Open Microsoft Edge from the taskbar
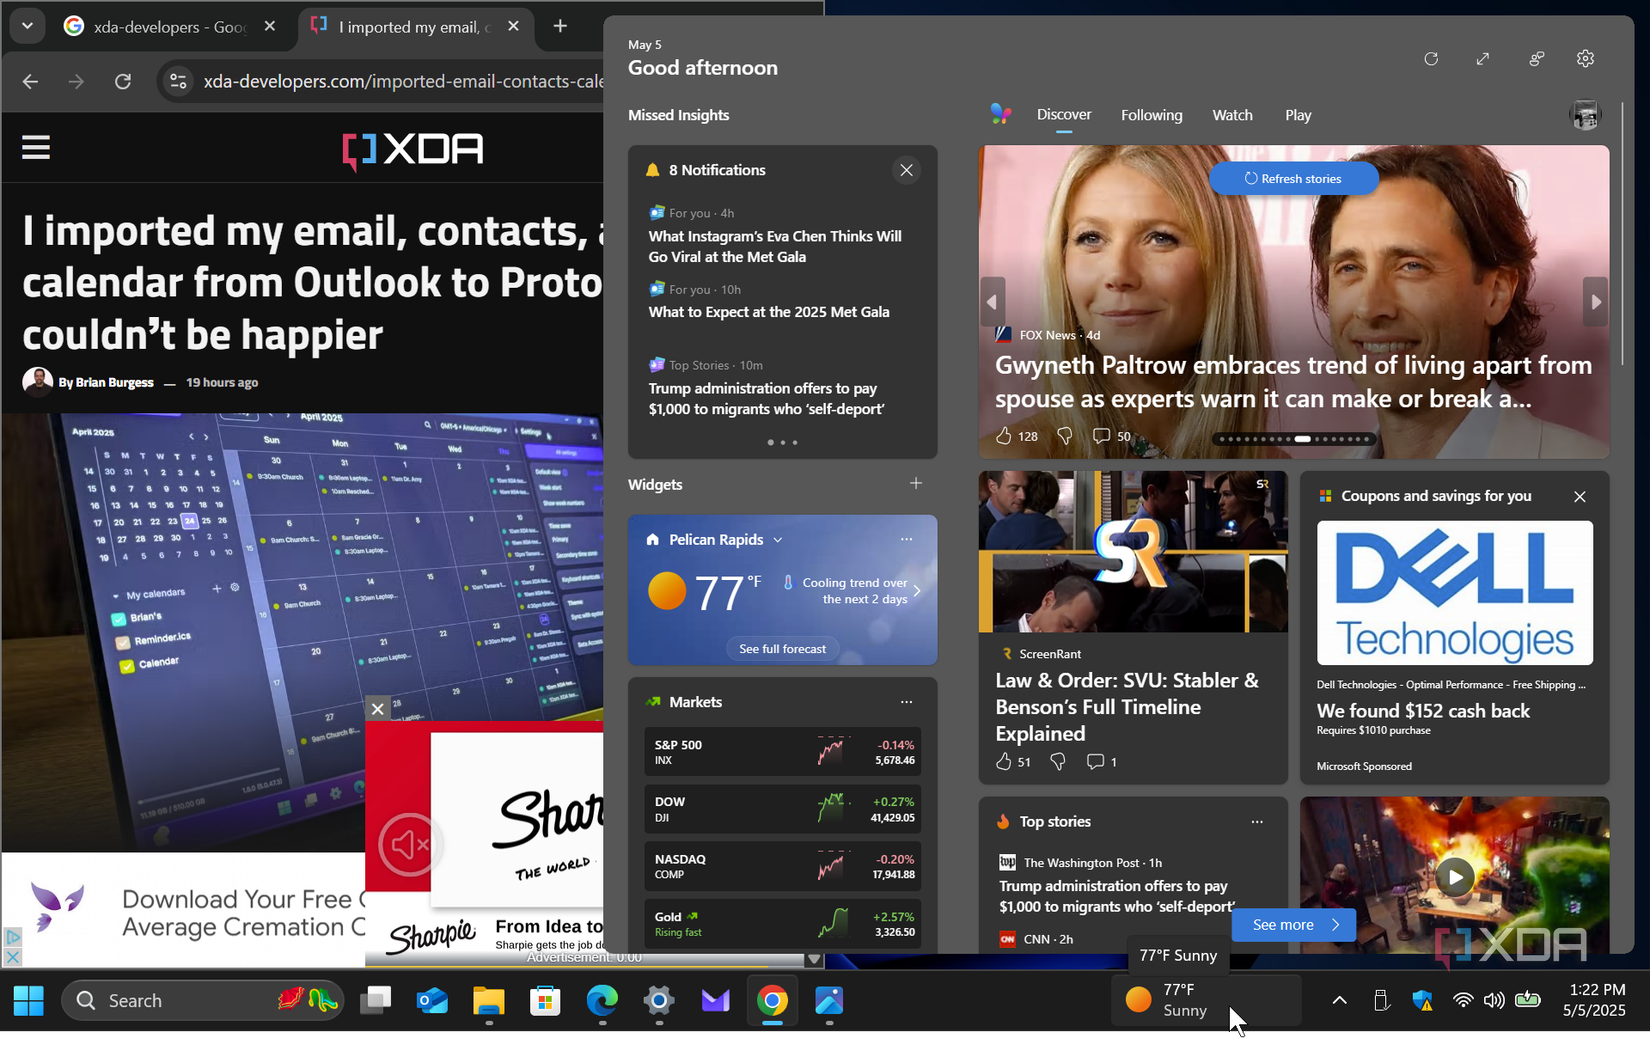This screenshot has height=1038, width=1650. (x=601, y=1000)
